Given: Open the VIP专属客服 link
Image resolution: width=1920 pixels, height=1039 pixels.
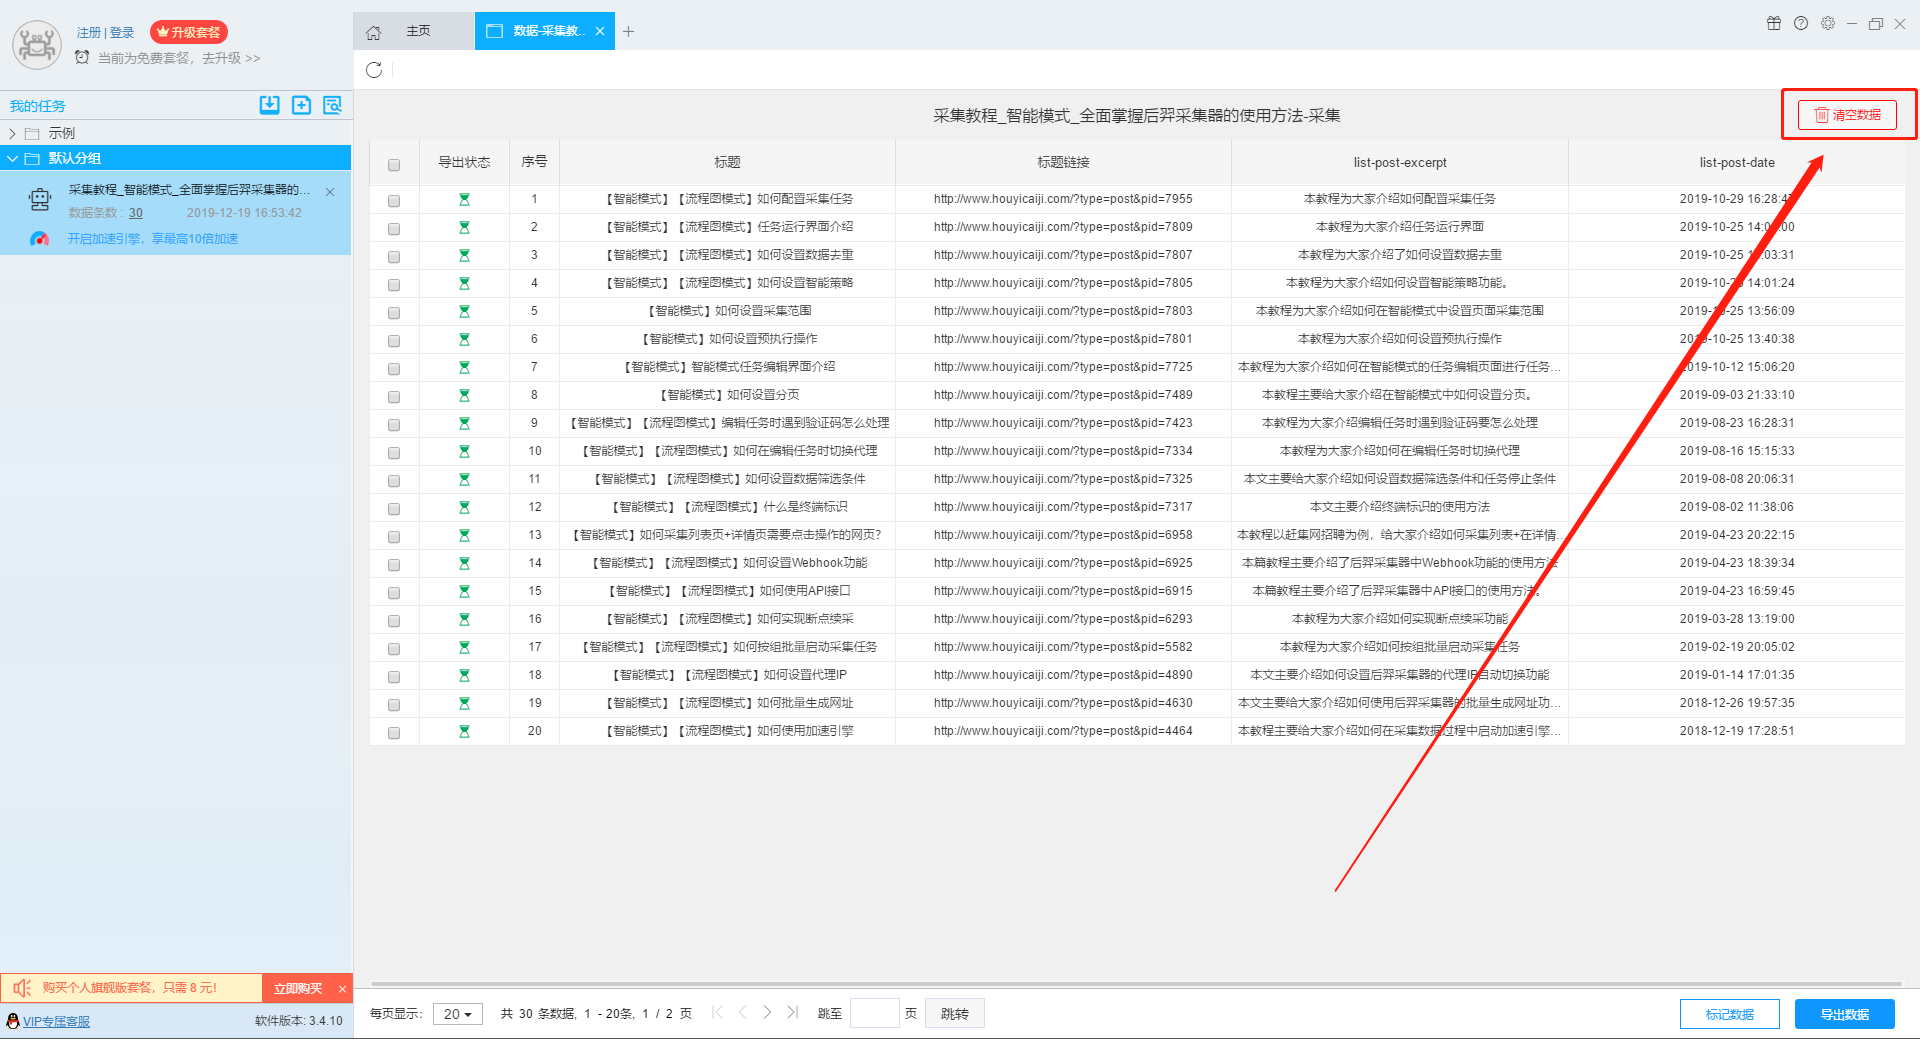Looking at the screenshot, I should 56,1022.
